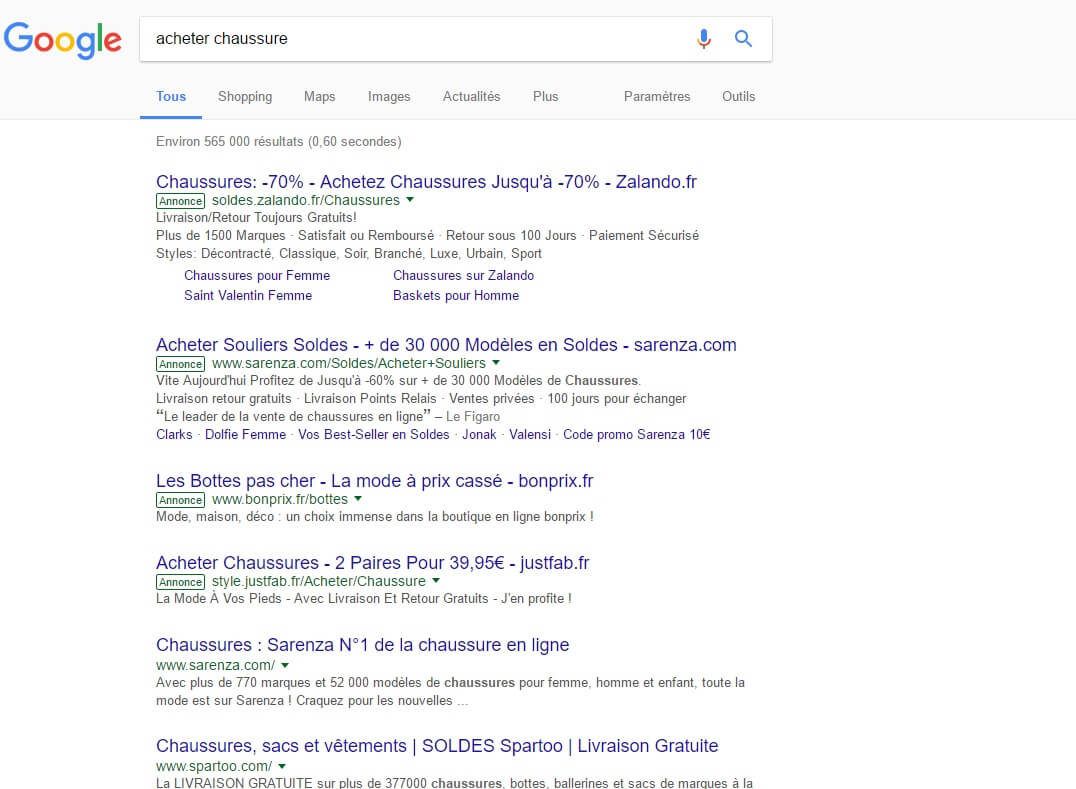Open 'Chaussures sur Zalando' sitelink
Screen dimensions: 1076x789
pyautogui.click(x=463, y=275)
